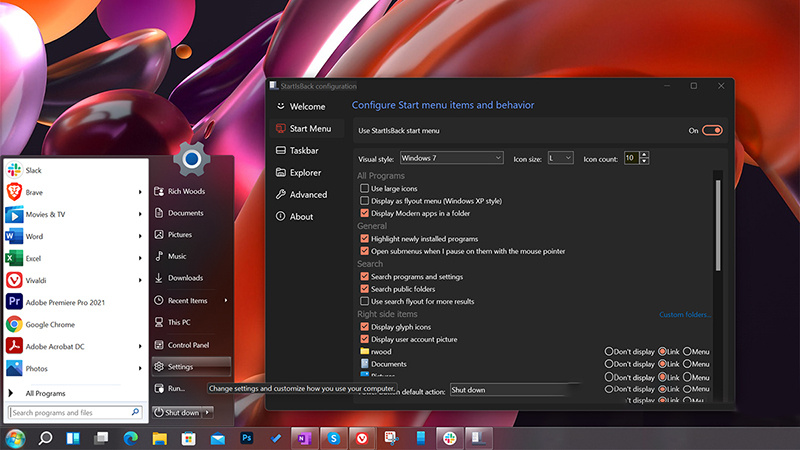Launch Microsoft Edge from the taskbar
The image size is (800, 450).
click(x=131, y=438)
